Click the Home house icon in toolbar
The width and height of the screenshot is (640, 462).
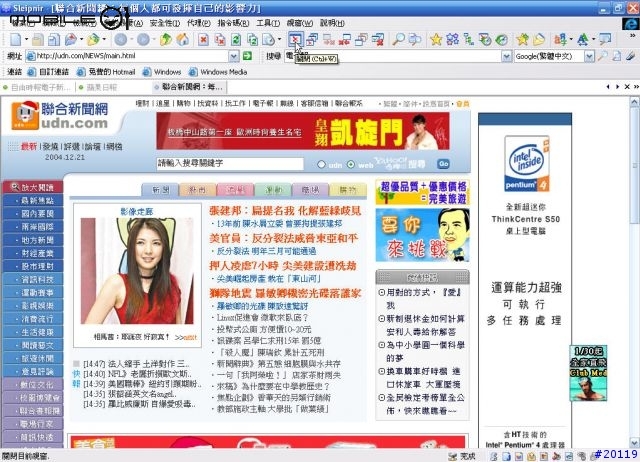pyautogui.click(x=182, y=40)
